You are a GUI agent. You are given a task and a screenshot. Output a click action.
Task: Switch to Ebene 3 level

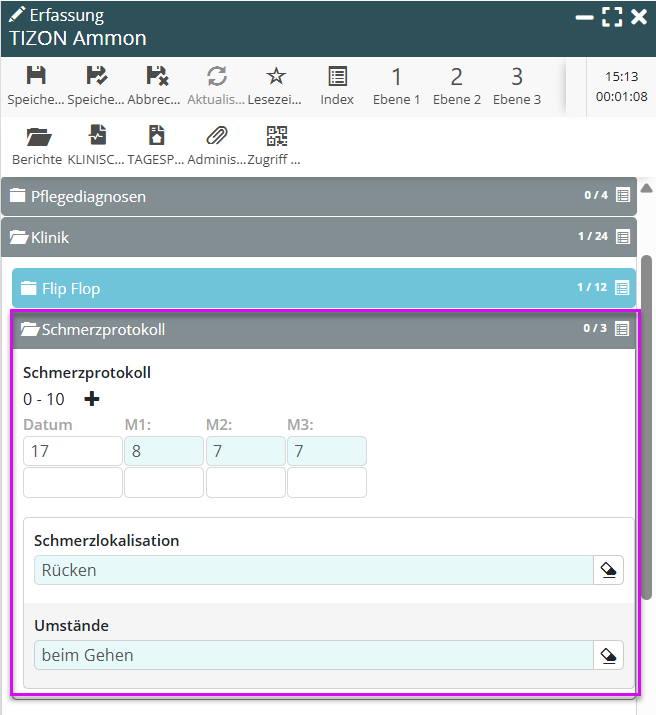[x=516, y=85]
